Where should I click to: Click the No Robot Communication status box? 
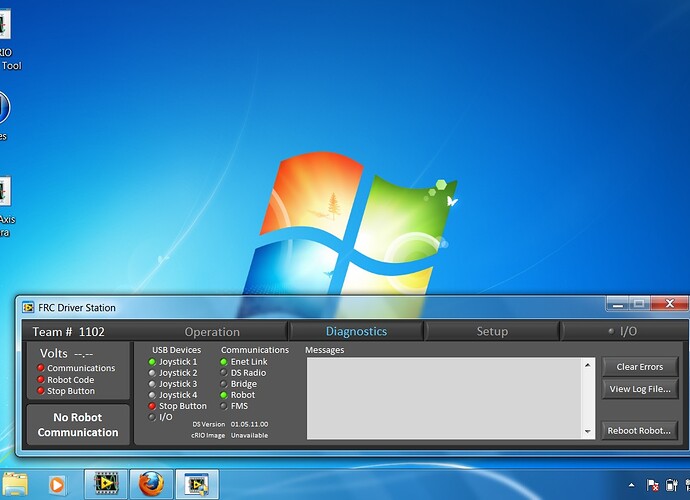[78, 425]
